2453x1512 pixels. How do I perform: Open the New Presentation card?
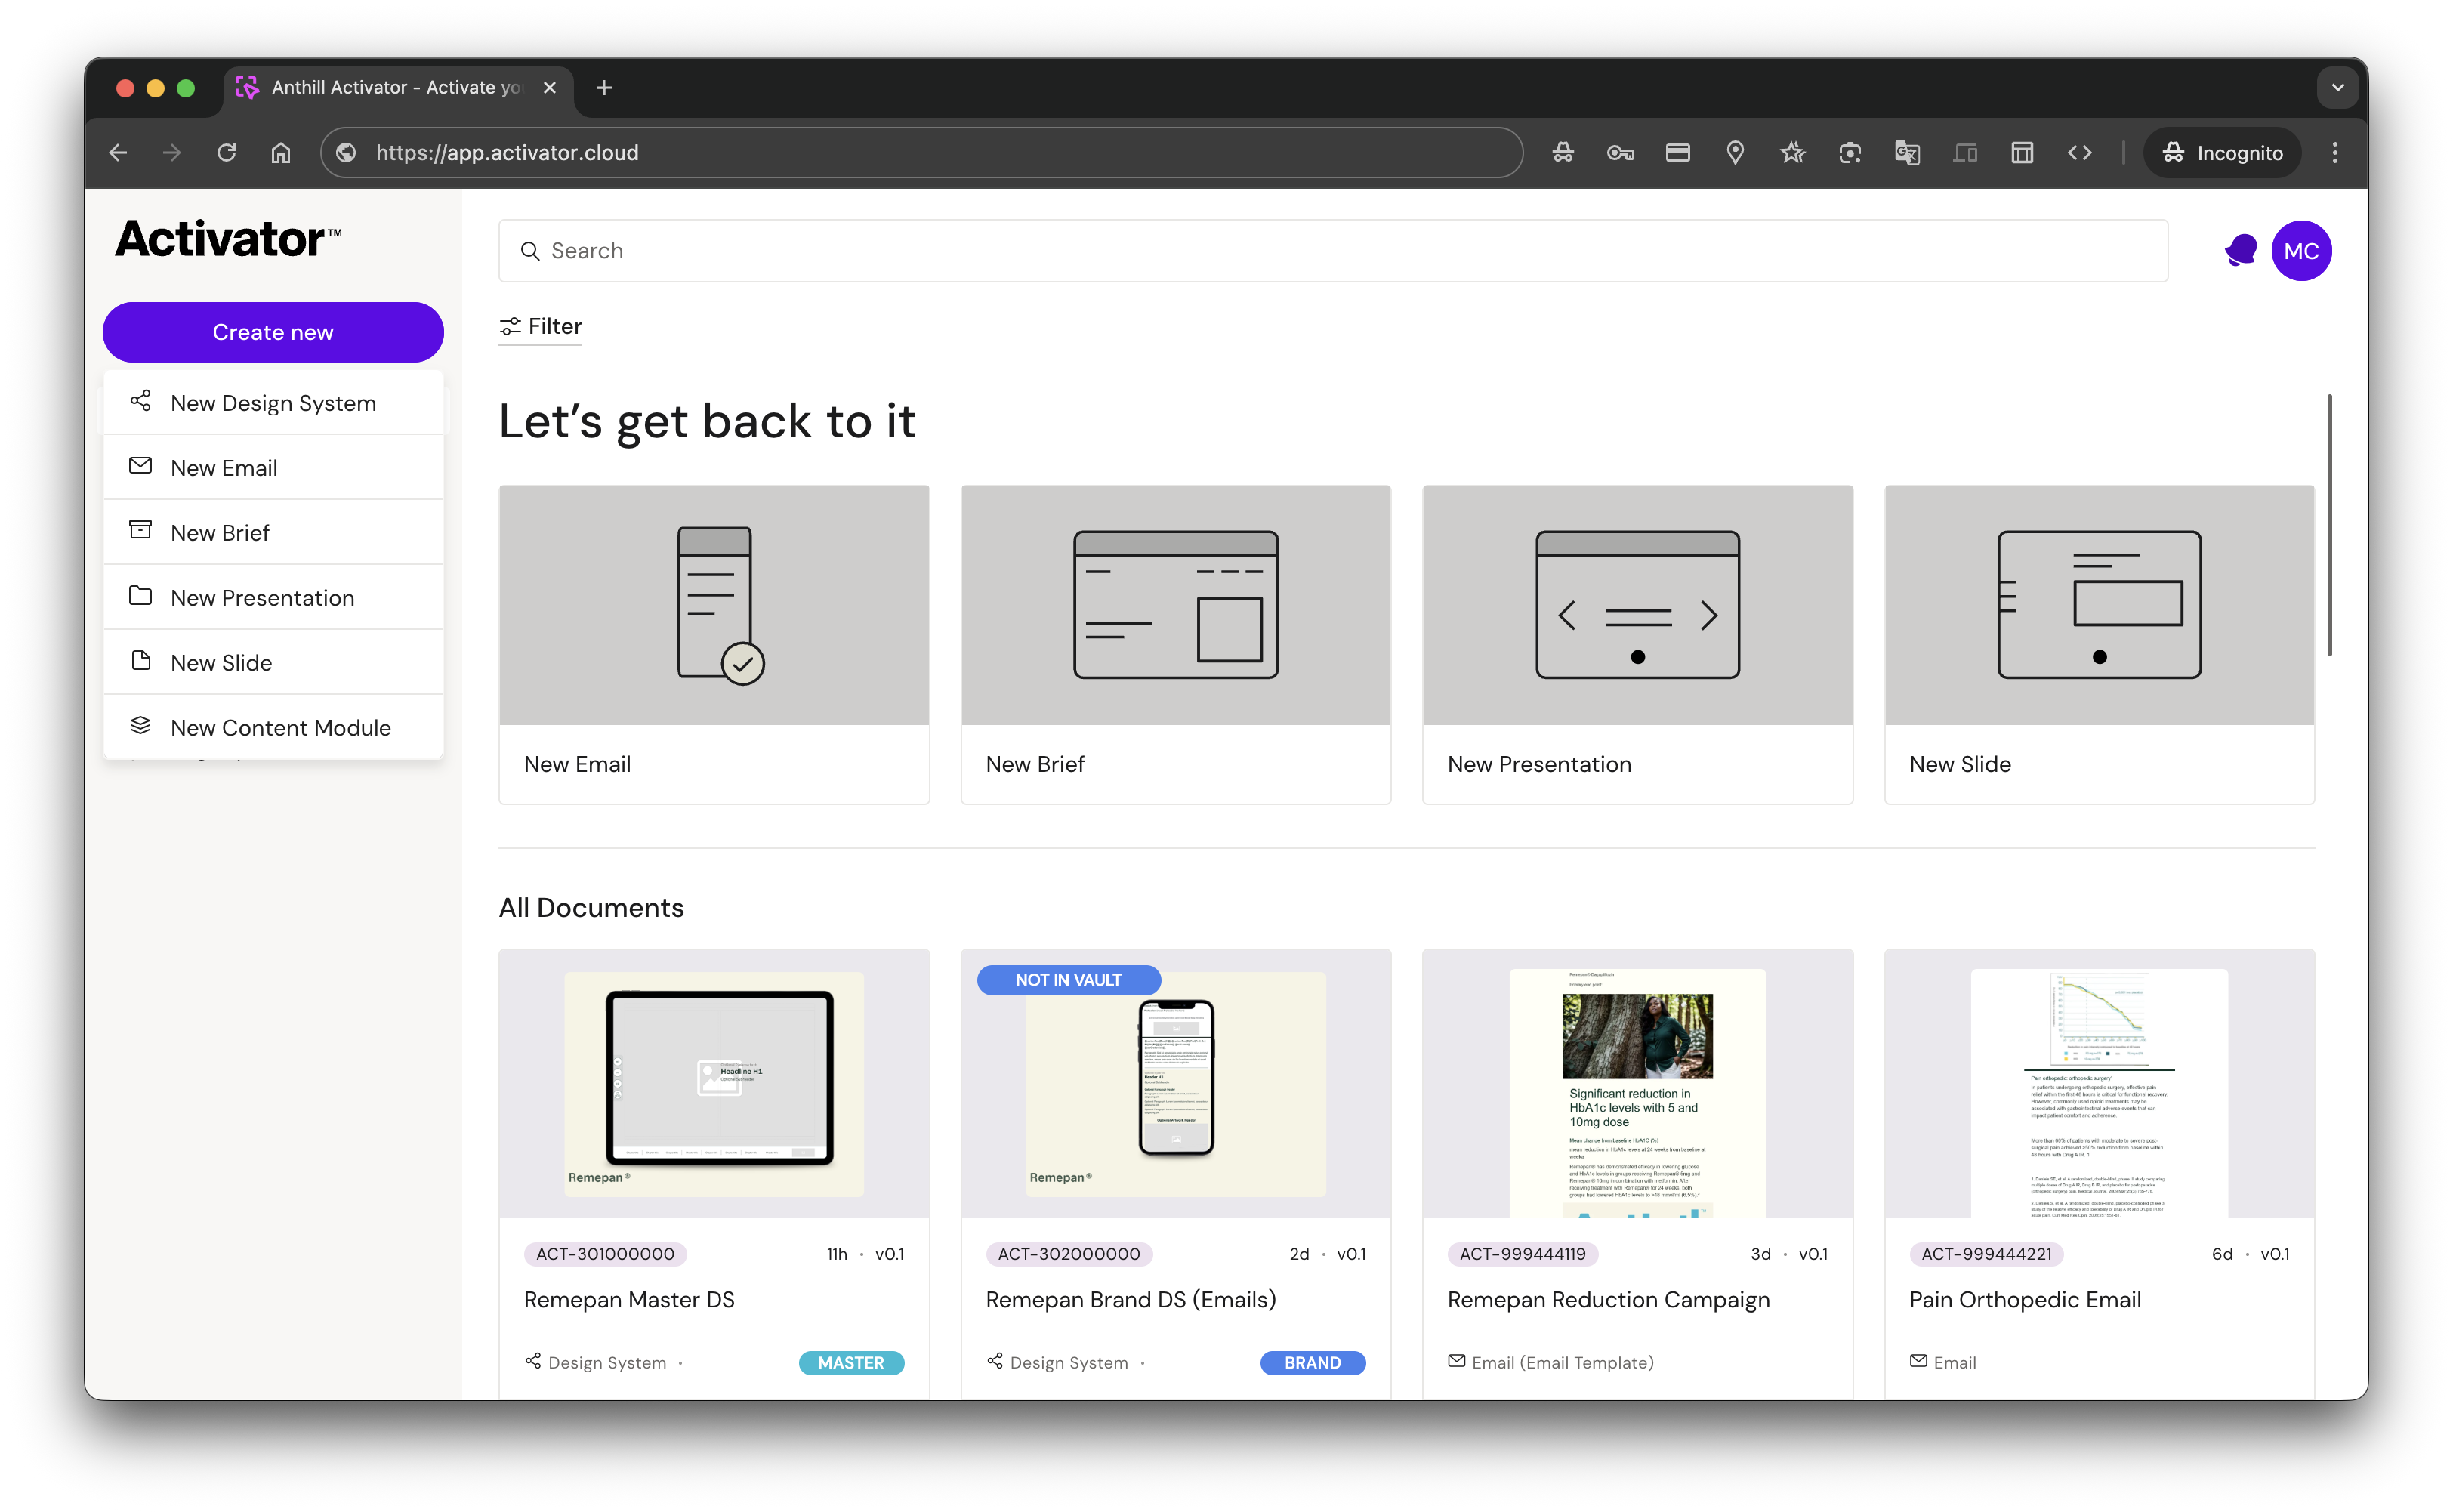(x=1637, y=645)
